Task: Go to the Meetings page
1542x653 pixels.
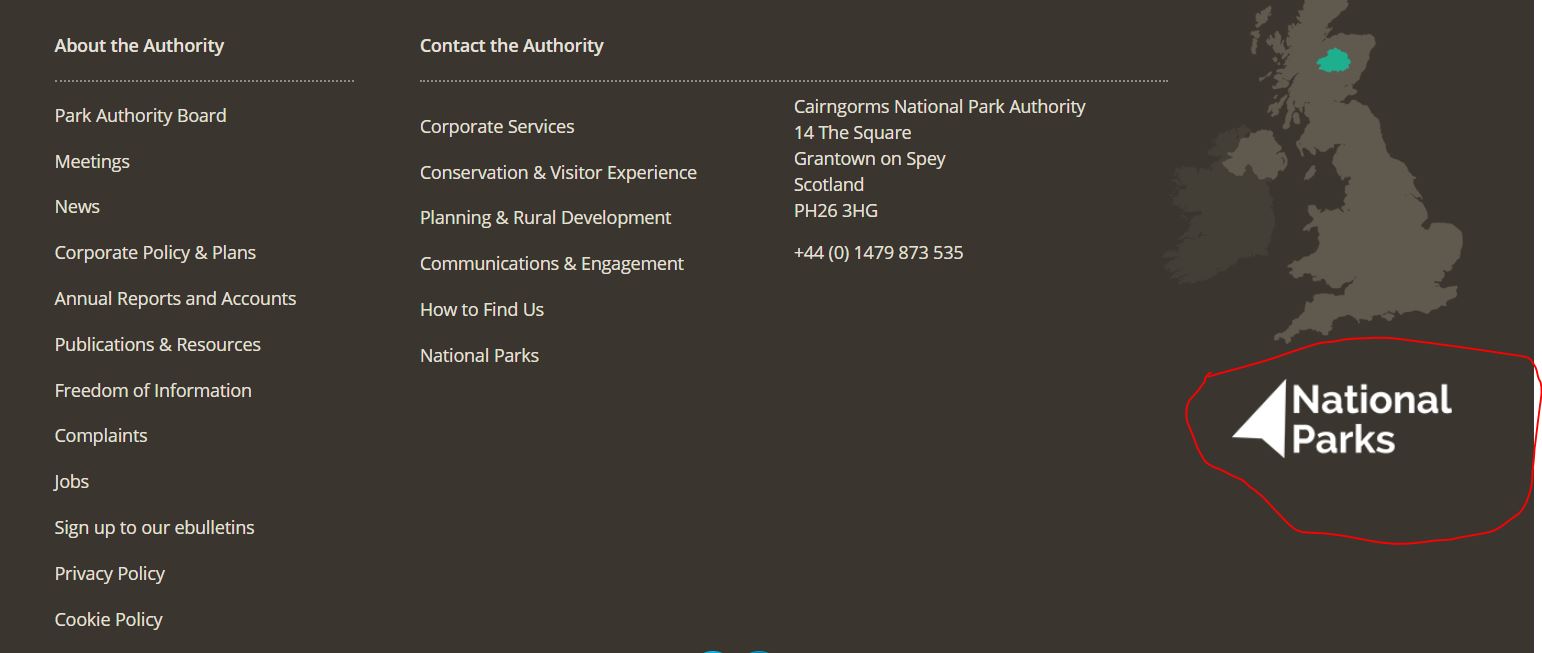Action: coord(92,161)
